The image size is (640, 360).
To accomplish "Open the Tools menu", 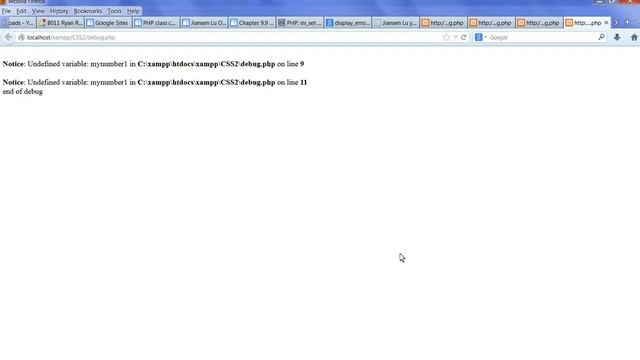I will pos(114,11).
